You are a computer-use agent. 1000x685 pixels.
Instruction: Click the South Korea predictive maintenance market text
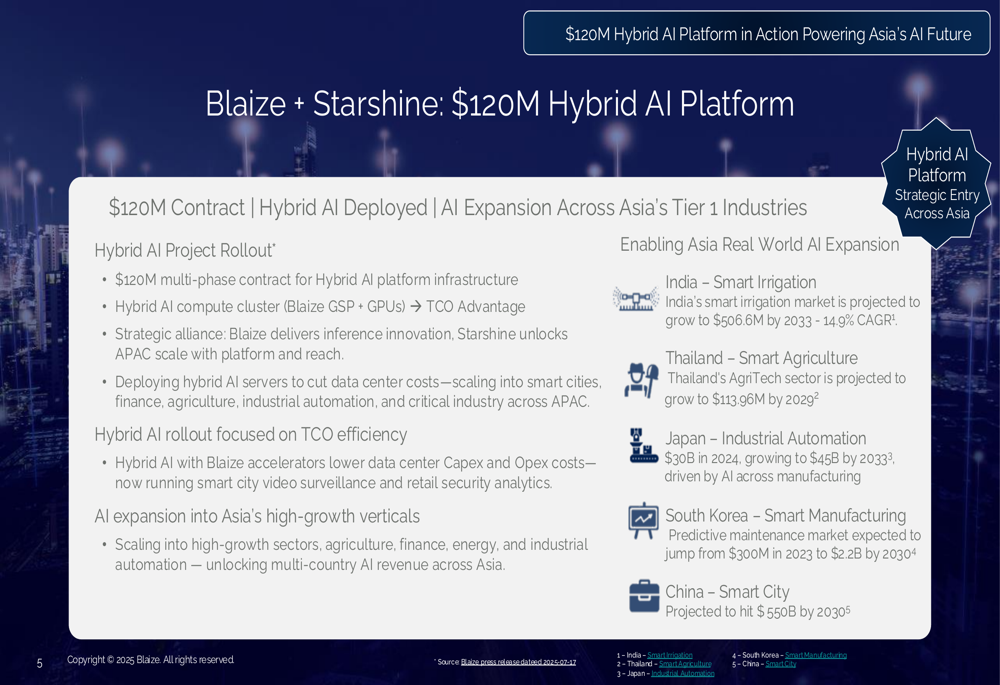(x=793, y=545)
